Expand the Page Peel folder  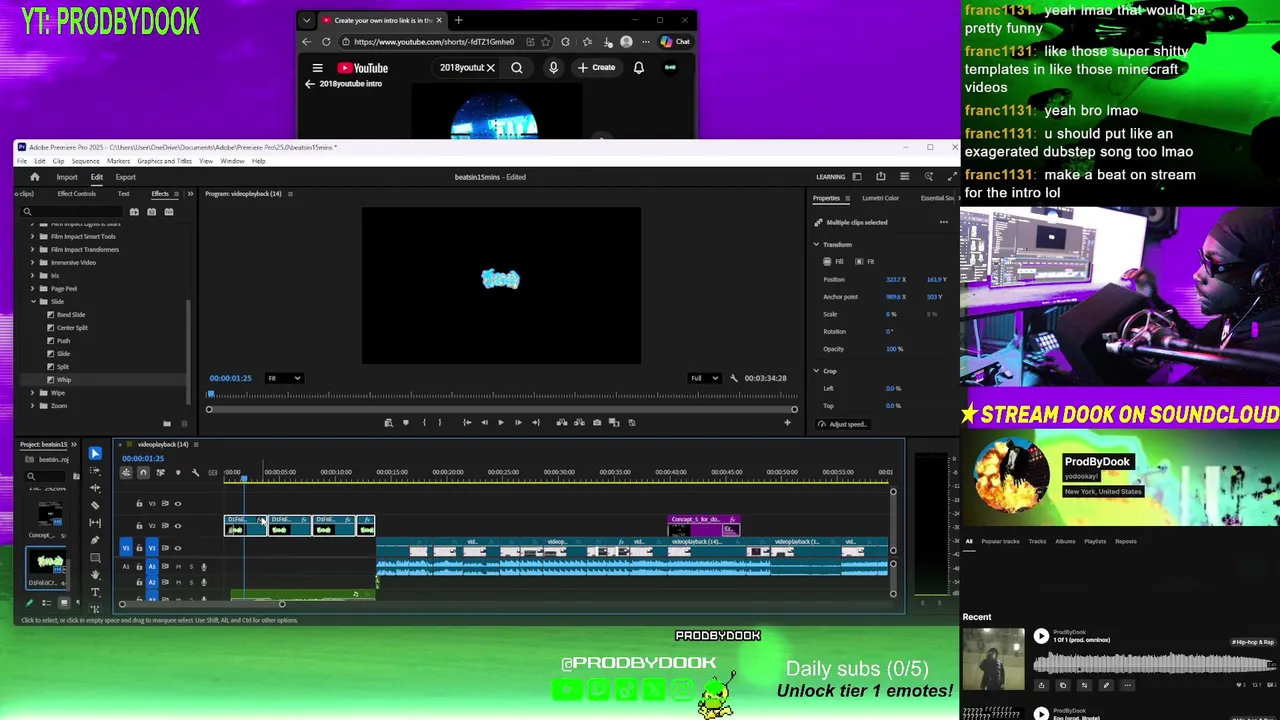point(32,288)
